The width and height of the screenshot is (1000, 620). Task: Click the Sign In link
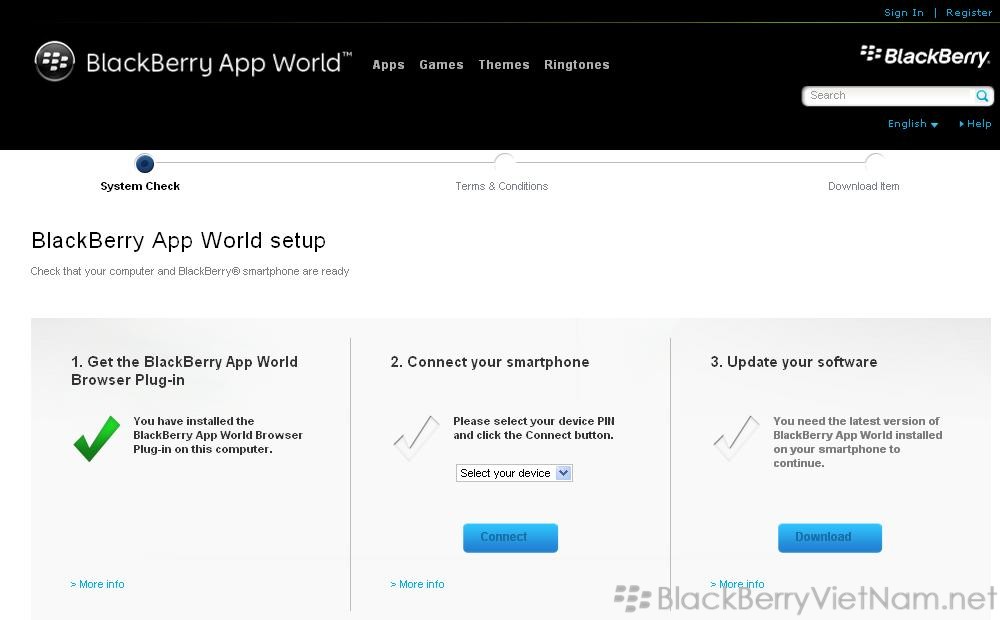[904, 12]
